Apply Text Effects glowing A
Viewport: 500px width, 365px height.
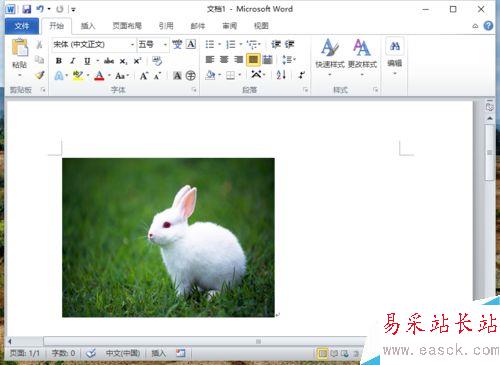[59, 76]
